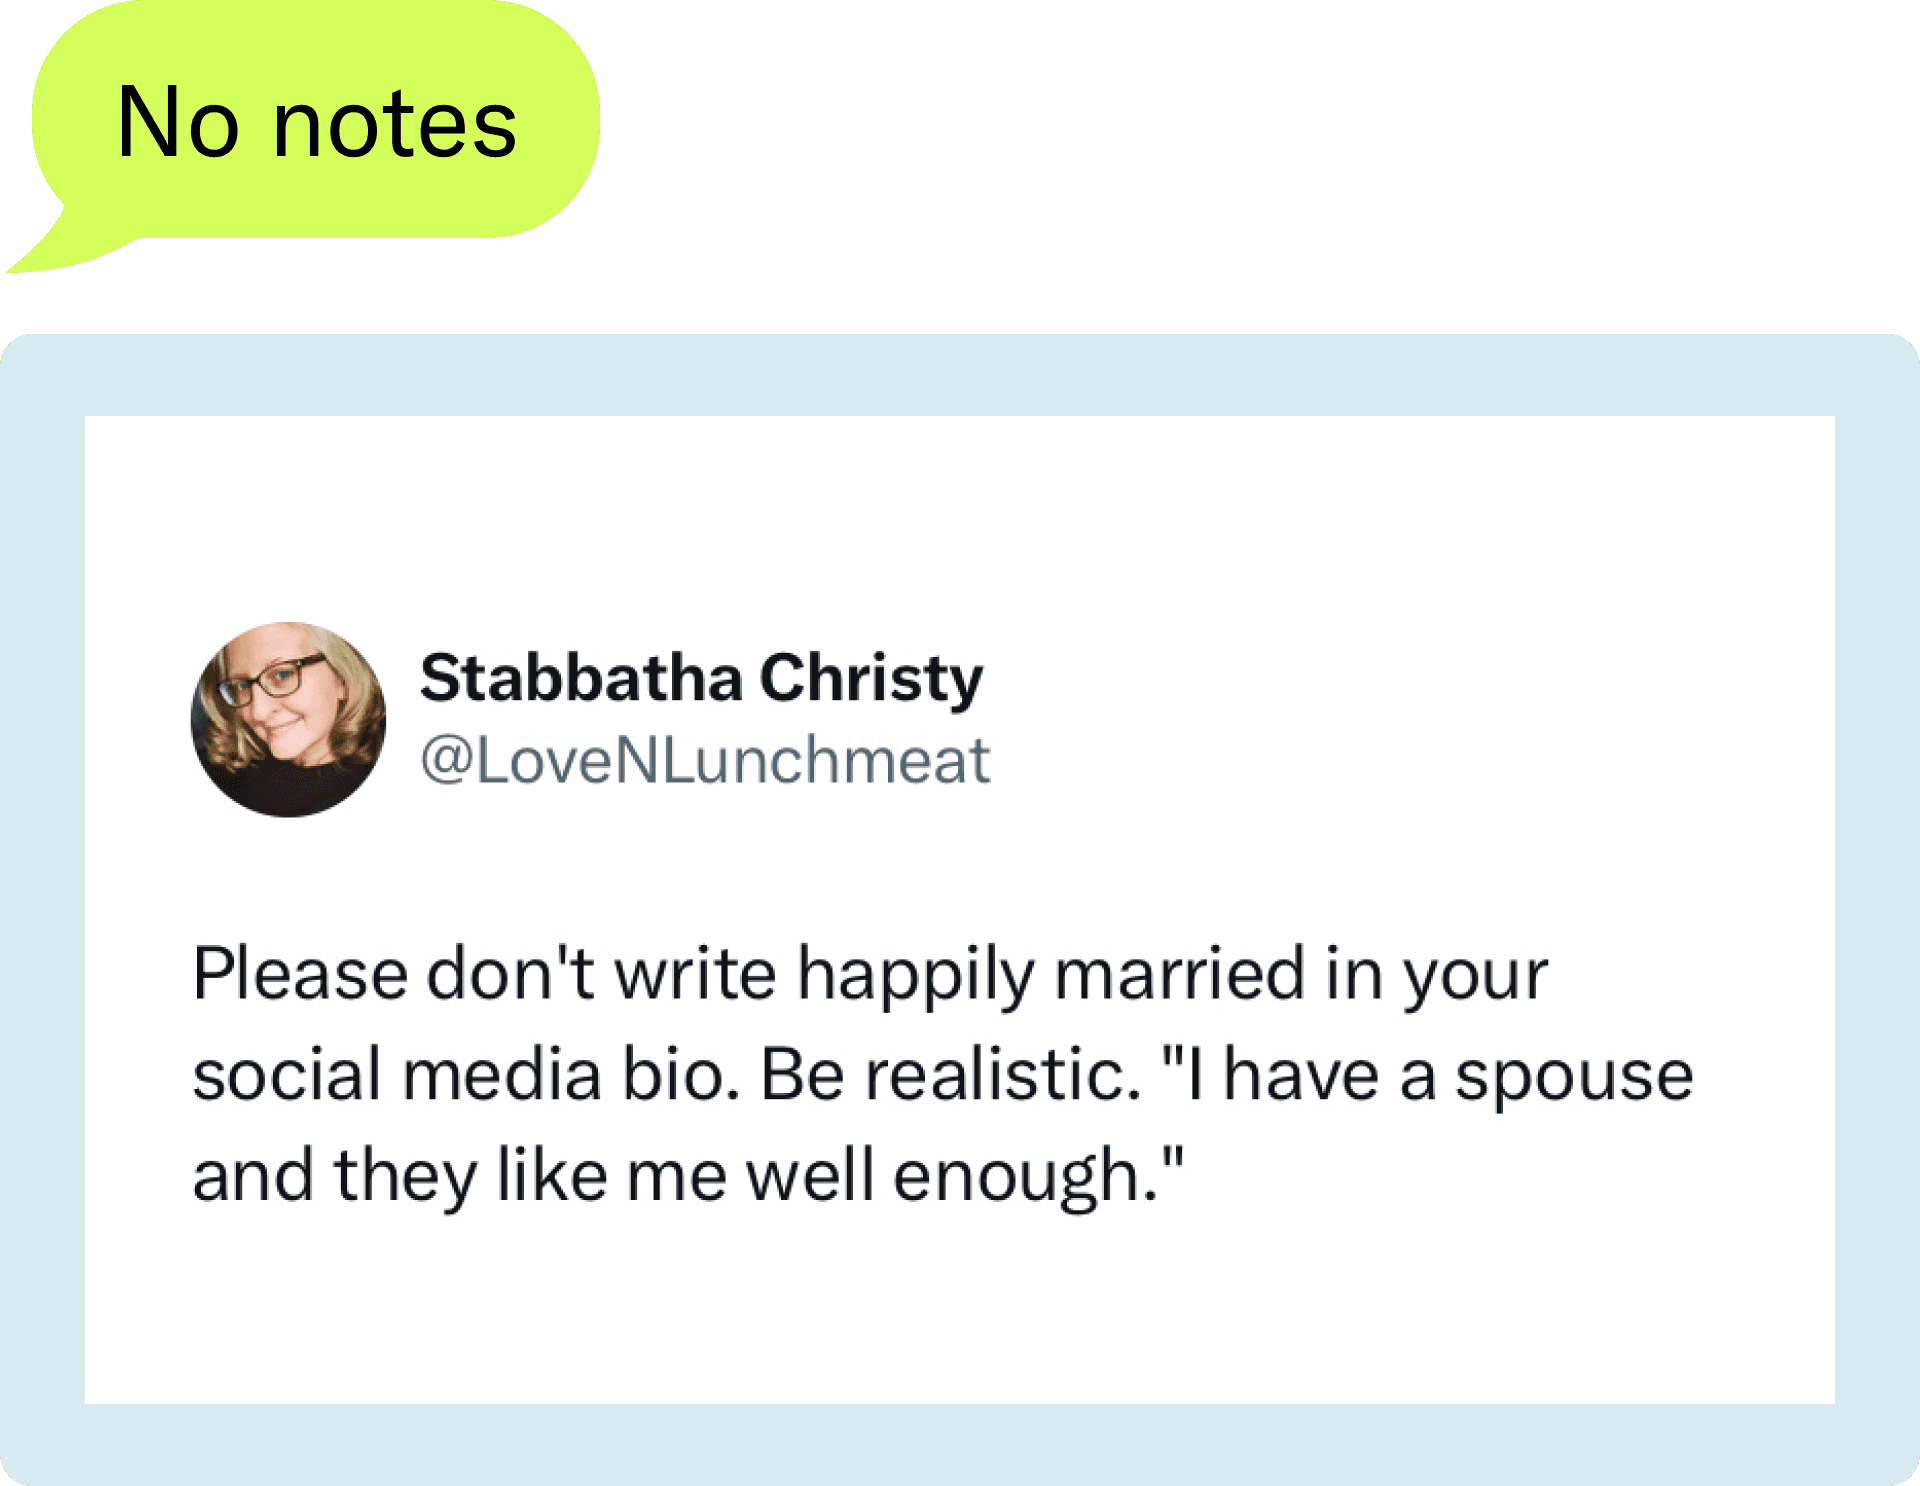Image resolution: width=1920 pixels, height=1486 pixels.
Task: Click the word "notes" in the bubble
Action: 394,124
